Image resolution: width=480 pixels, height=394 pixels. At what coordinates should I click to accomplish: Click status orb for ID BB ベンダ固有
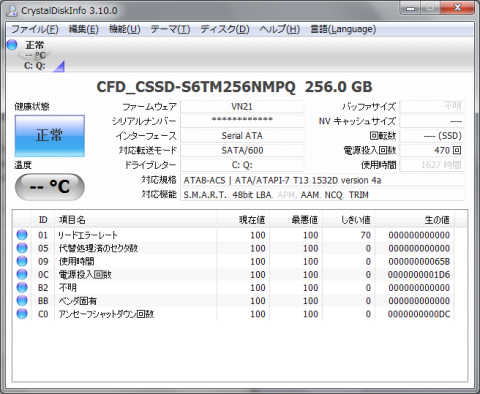coord(22,301)
